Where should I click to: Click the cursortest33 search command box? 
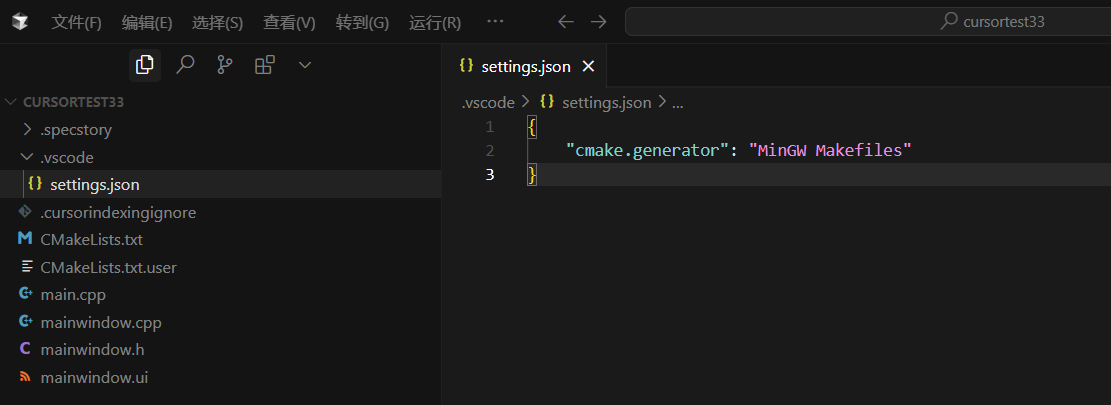pyautogui.click(x=868, y=22)
